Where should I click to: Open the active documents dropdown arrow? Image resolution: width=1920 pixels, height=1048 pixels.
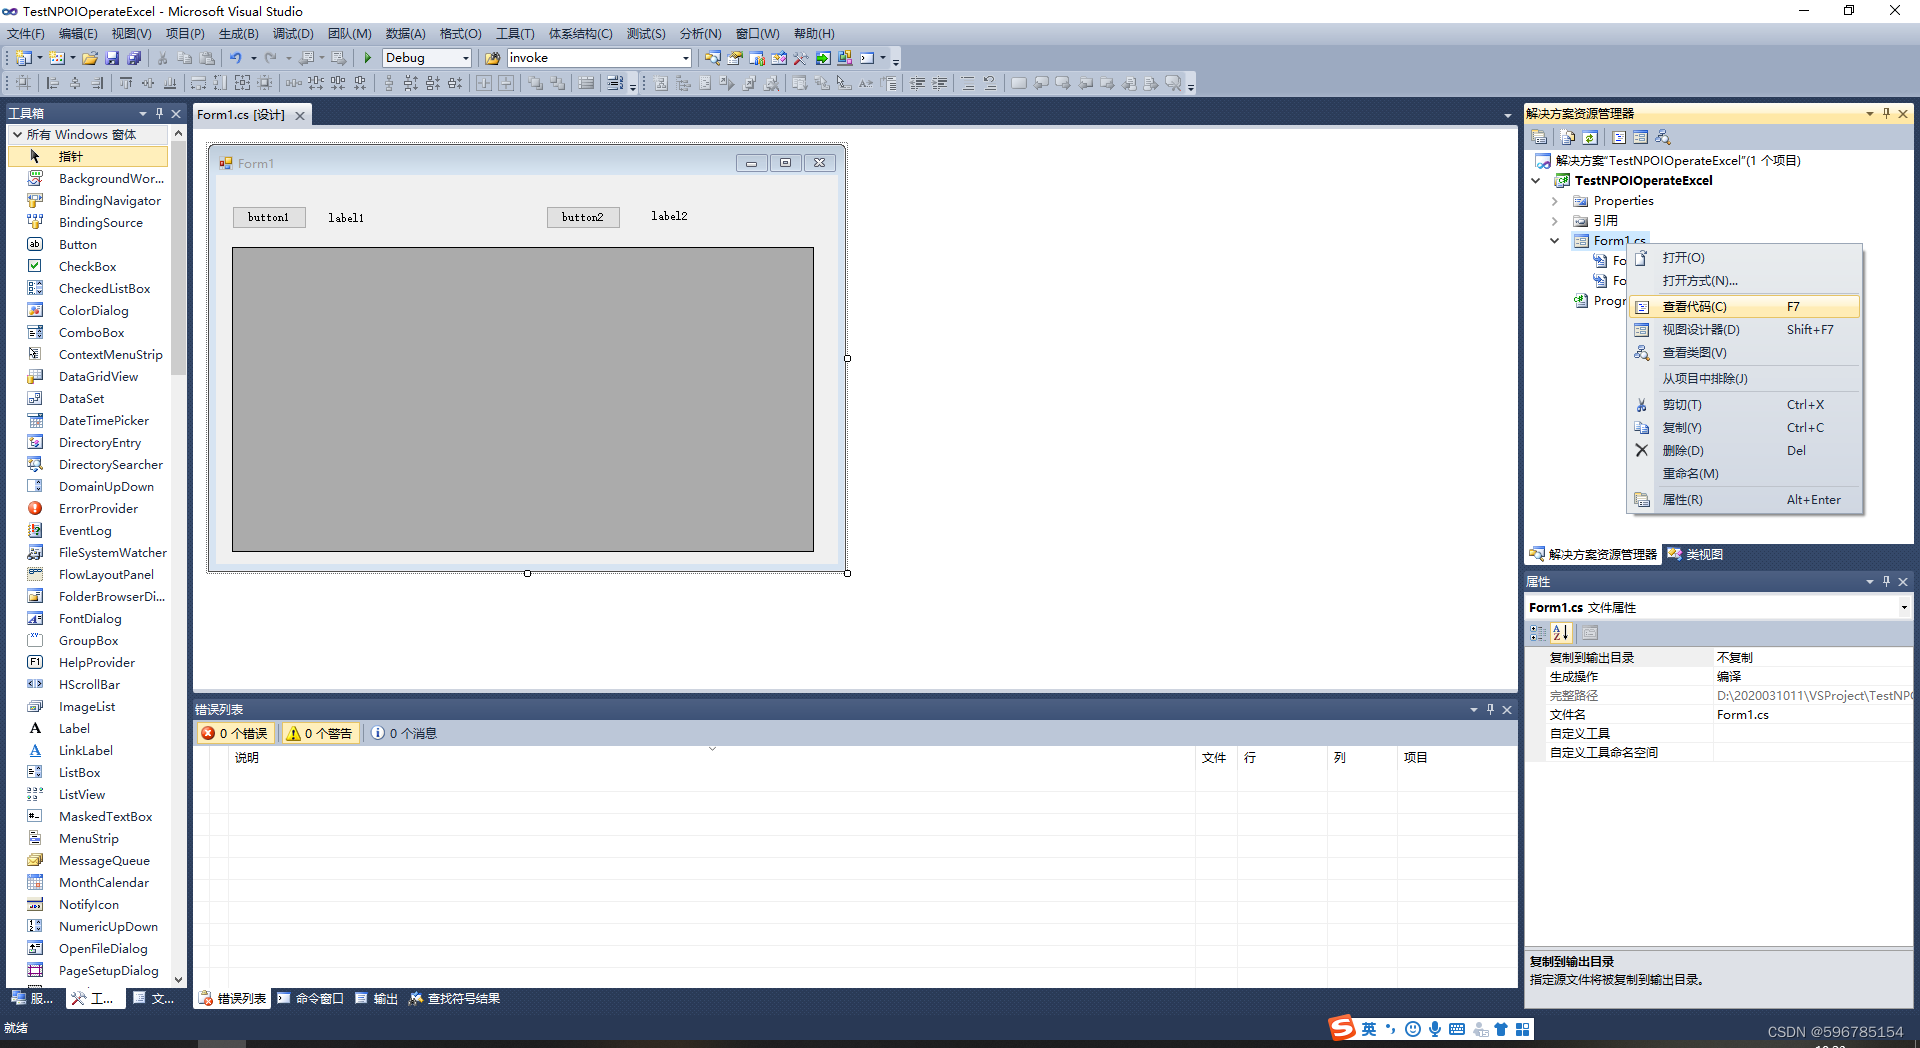coord(1508,116)
